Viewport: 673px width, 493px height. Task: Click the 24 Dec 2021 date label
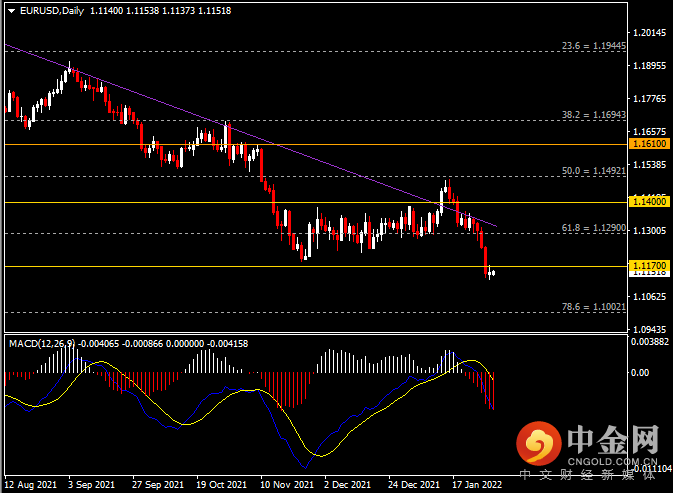tap(414, 485)
